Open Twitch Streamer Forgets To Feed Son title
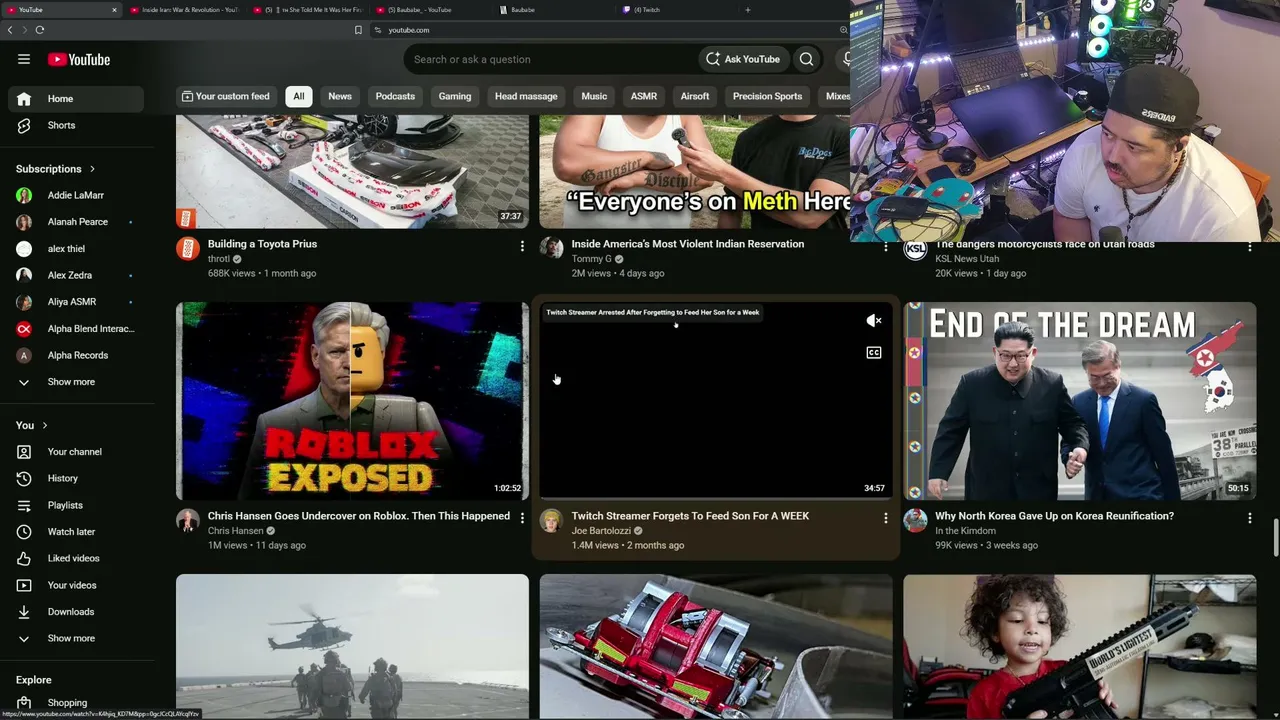This screenshot has width=1280, height=720. (690, 516)
